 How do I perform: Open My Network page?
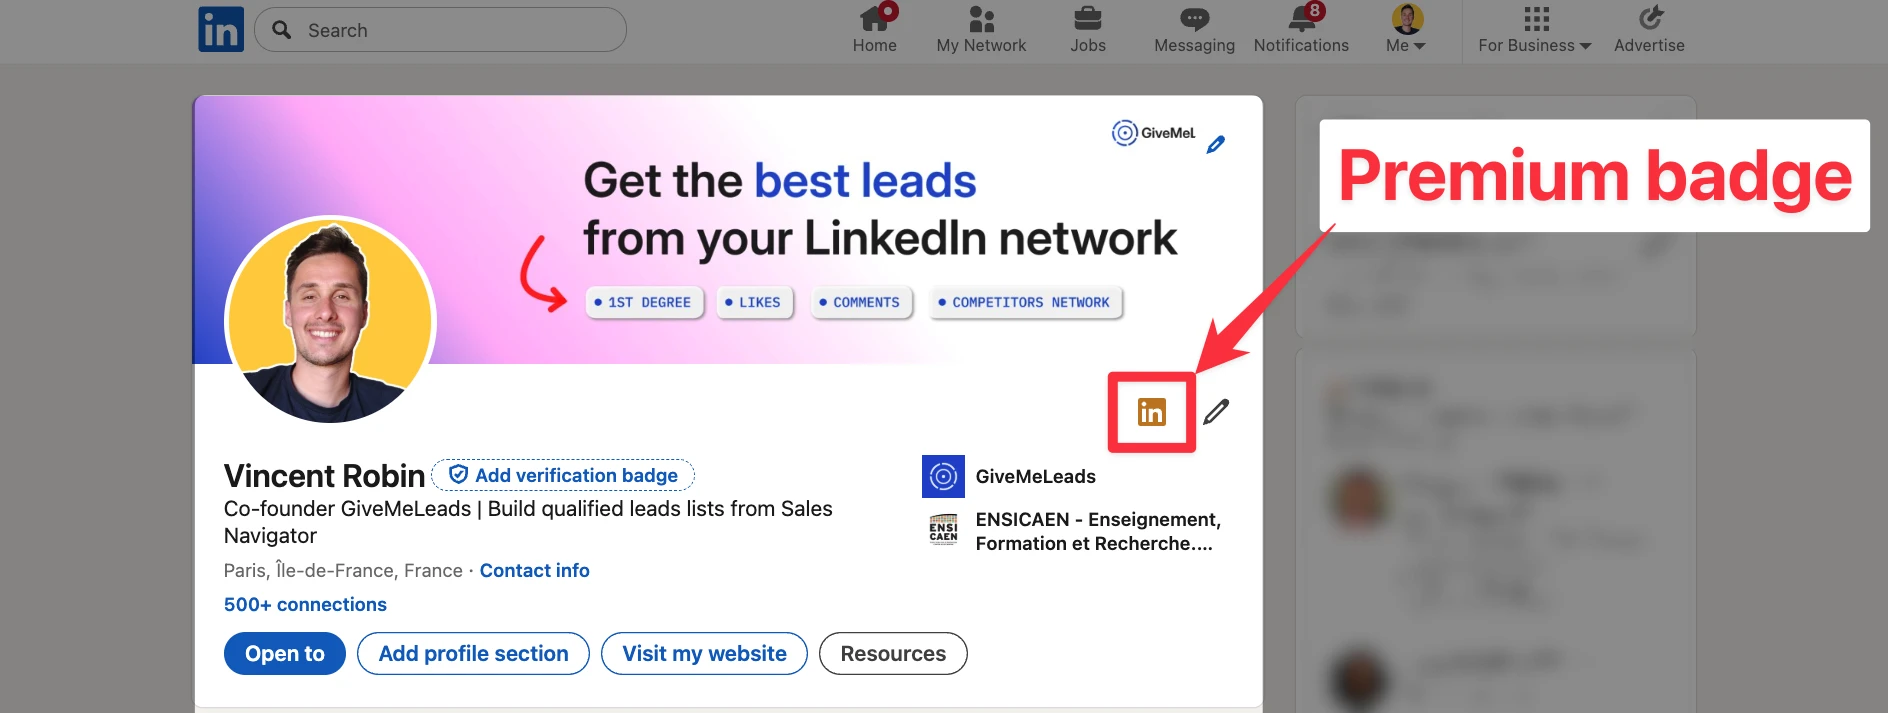click(981, 29)
